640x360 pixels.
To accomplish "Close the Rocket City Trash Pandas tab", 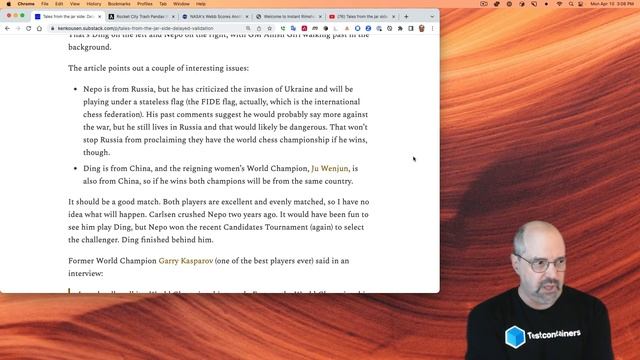I will [x=173, y=17].
